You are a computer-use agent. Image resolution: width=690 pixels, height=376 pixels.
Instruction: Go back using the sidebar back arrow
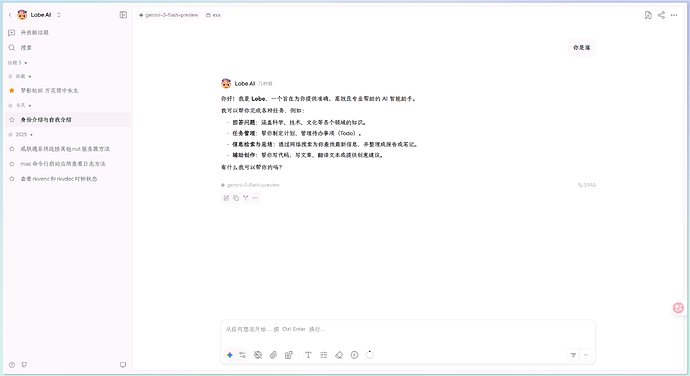coord(10,15)
